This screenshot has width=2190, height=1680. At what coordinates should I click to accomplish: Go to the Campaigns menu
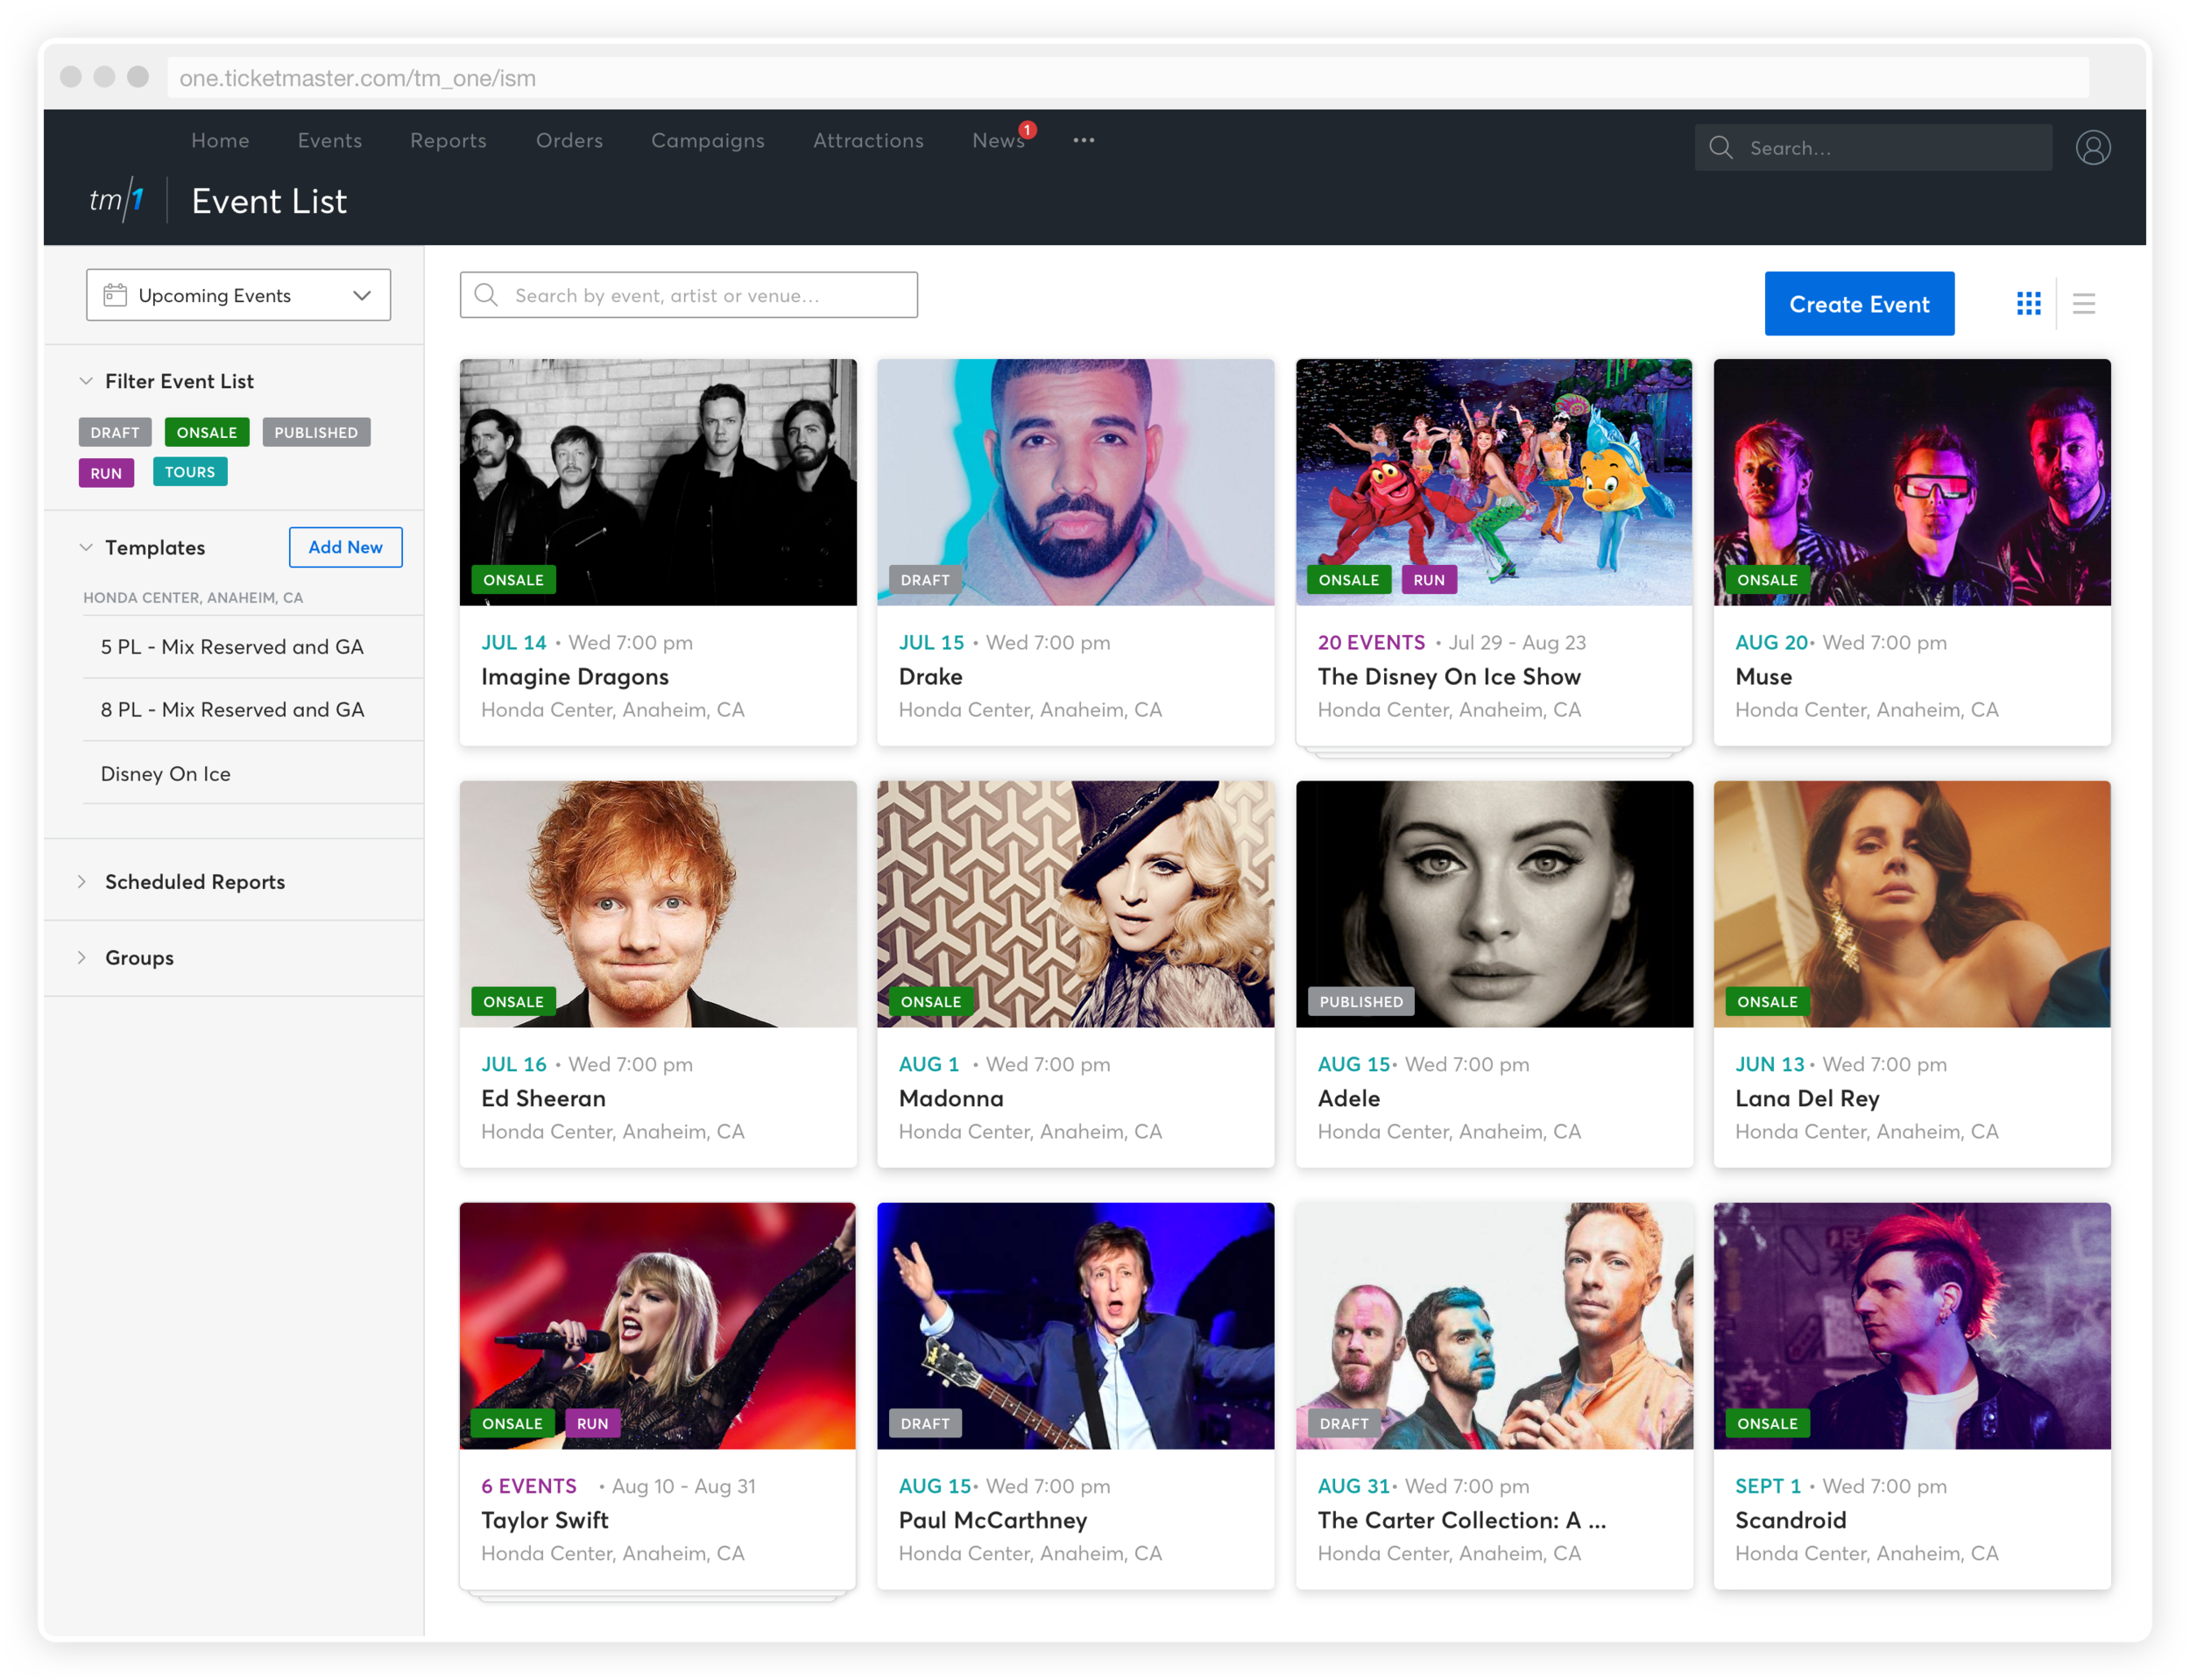pyautogui.click(x=707, y=141)
